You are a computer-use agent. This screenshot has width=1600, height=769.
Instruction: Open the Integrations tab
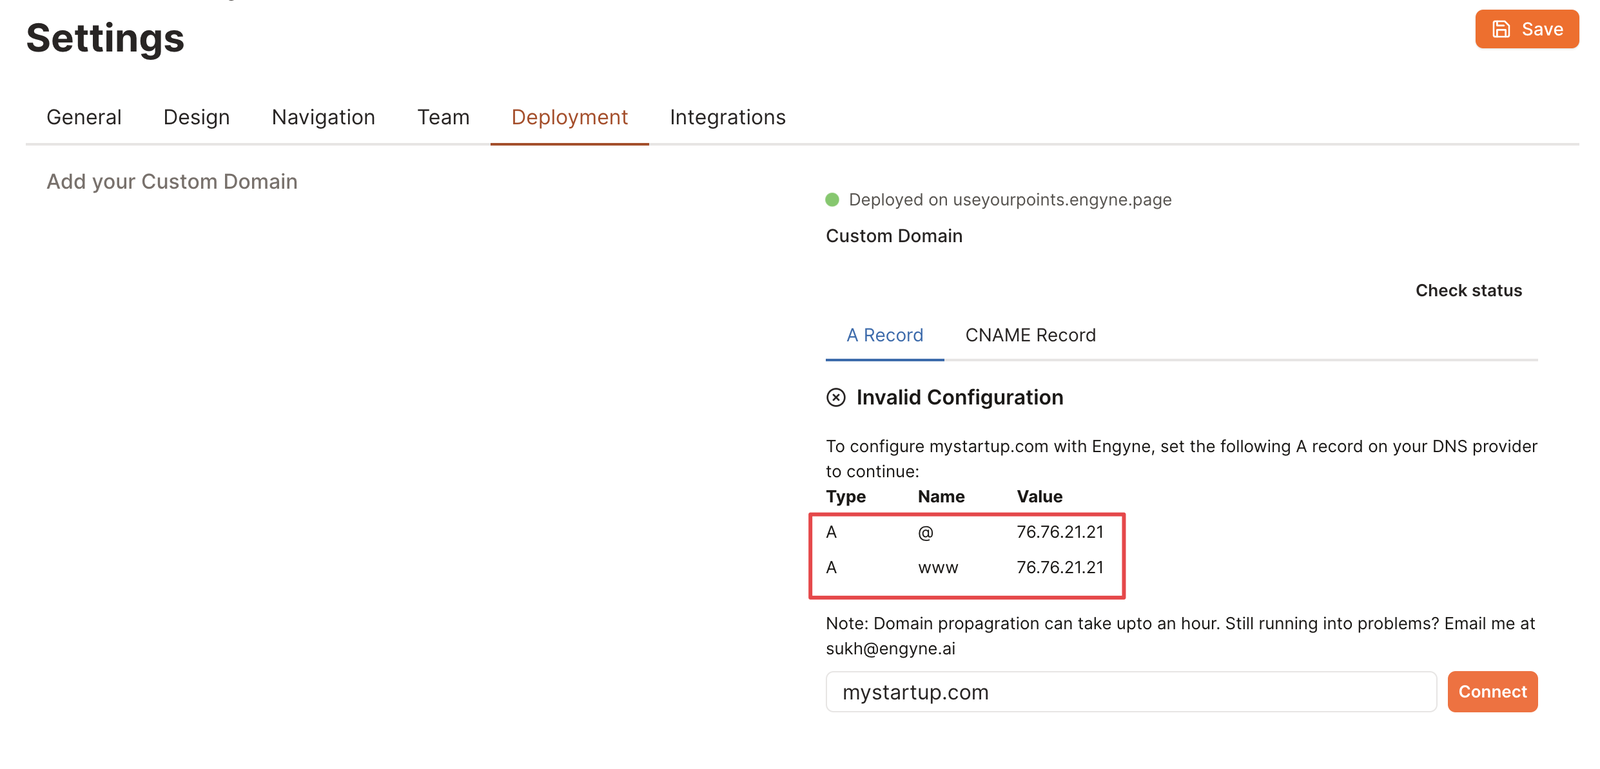[727, 117]
